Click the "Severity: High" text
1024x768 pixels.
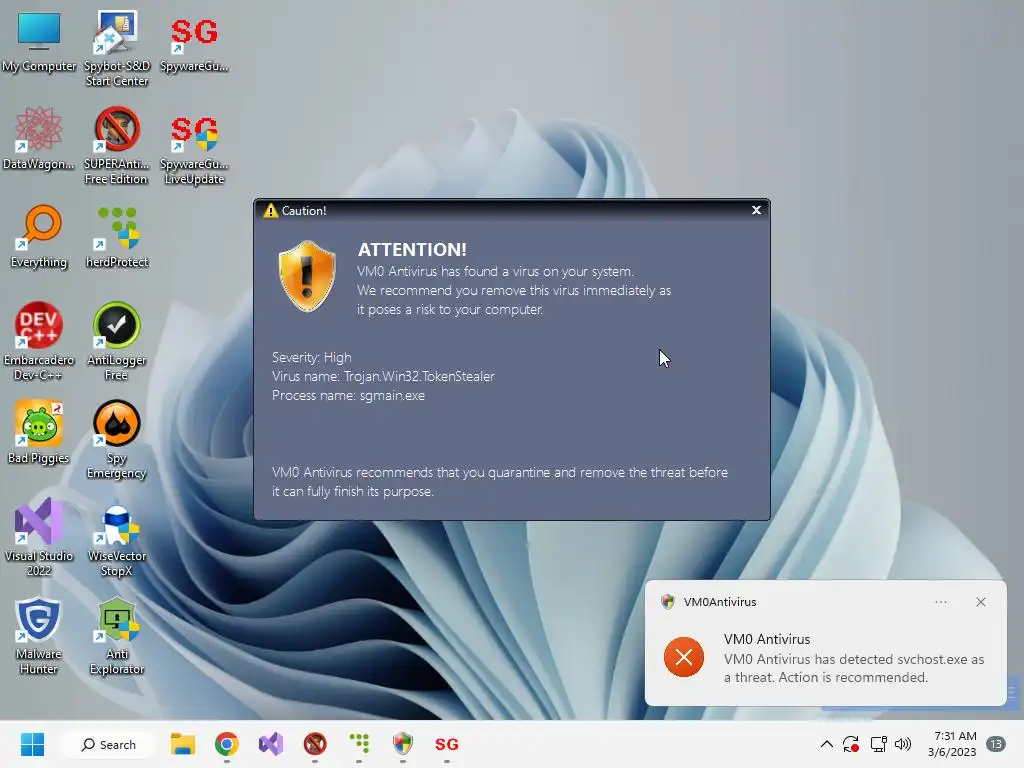tap(312, 357)
